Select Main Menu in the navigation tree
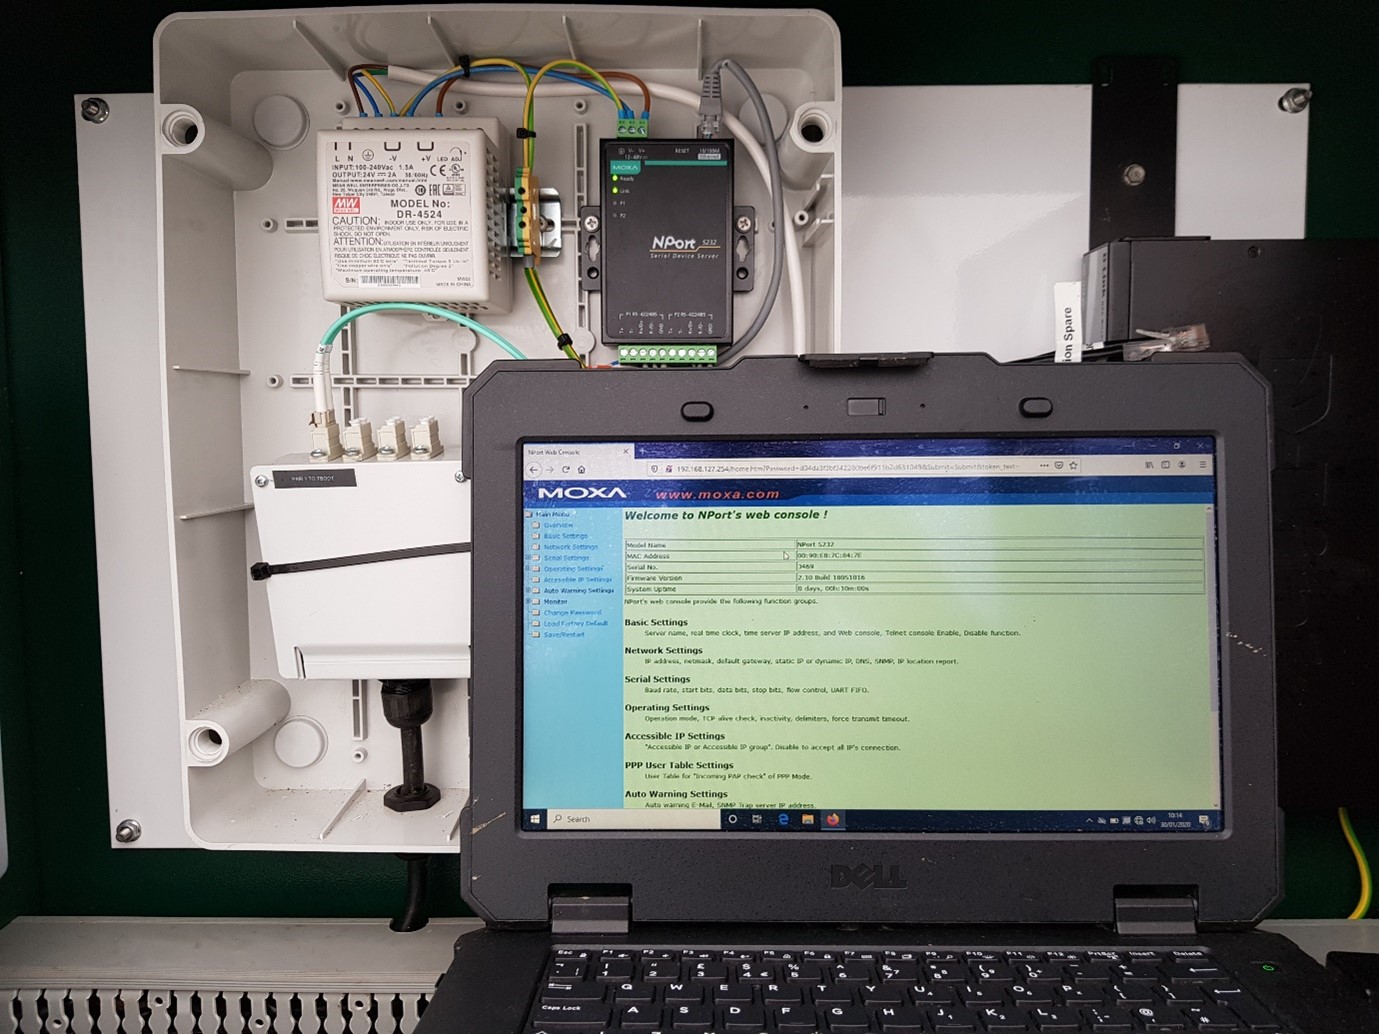 (x=552, y=514)
